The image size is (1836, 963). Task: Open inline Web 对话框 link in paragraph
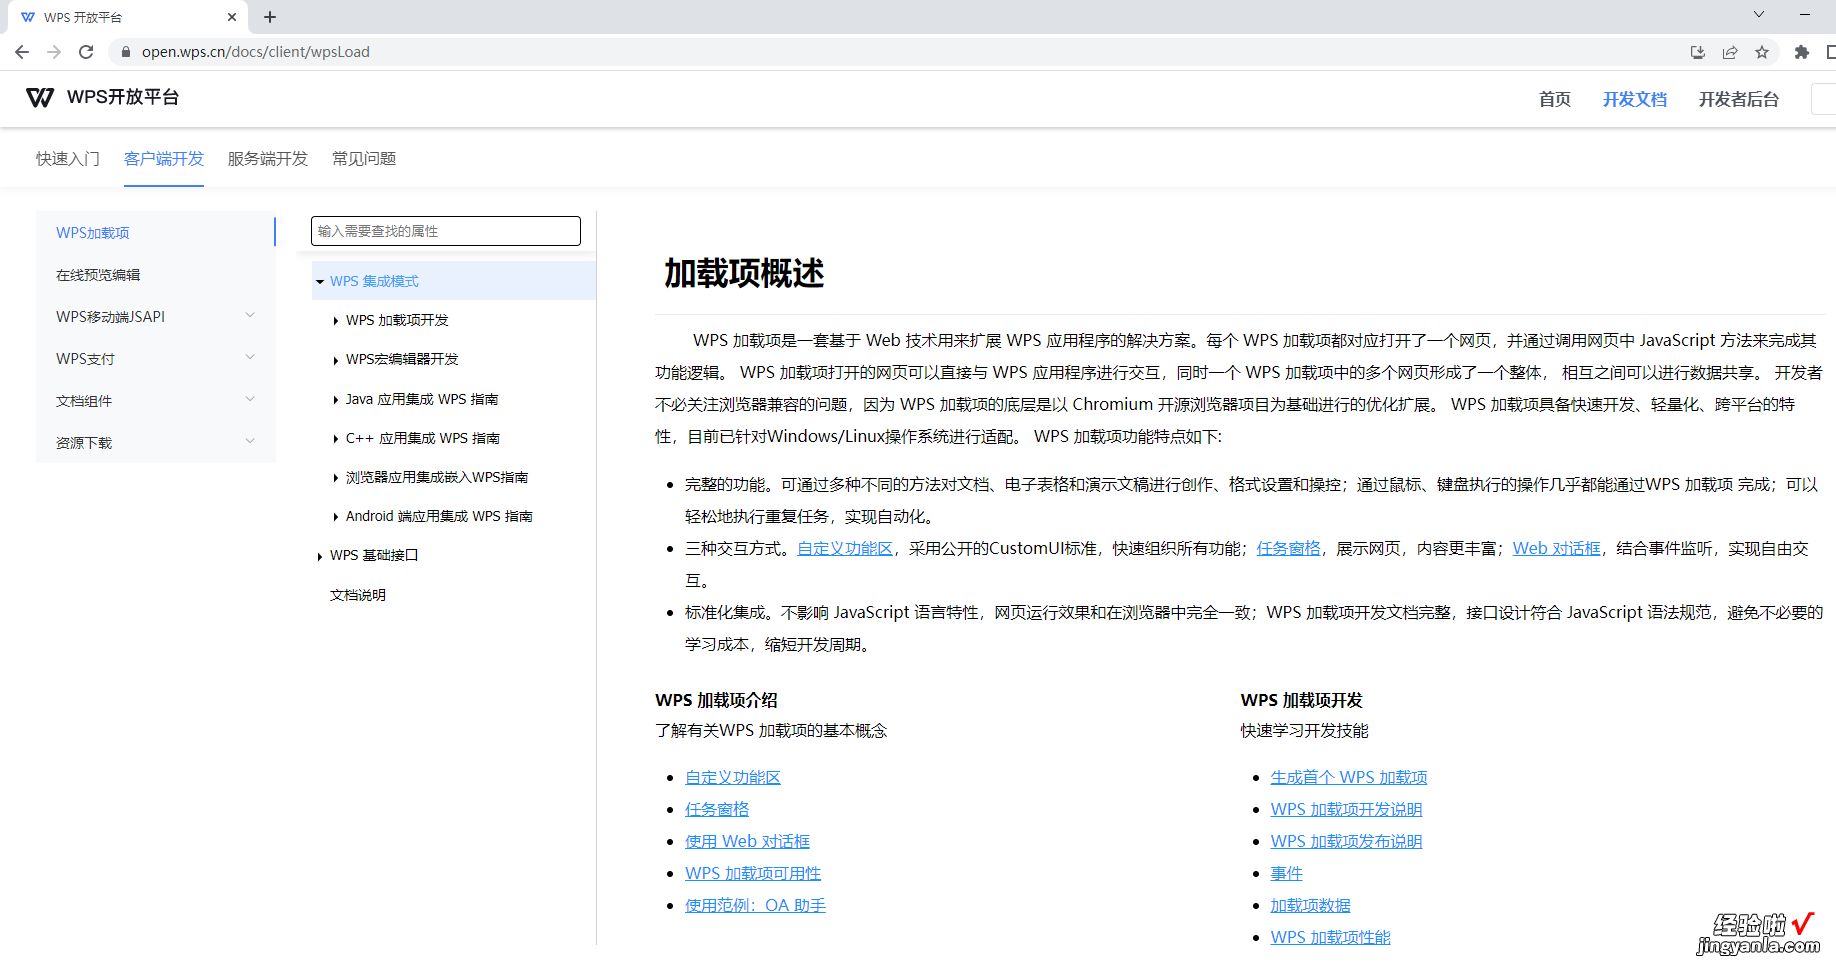pos(1556,548)
